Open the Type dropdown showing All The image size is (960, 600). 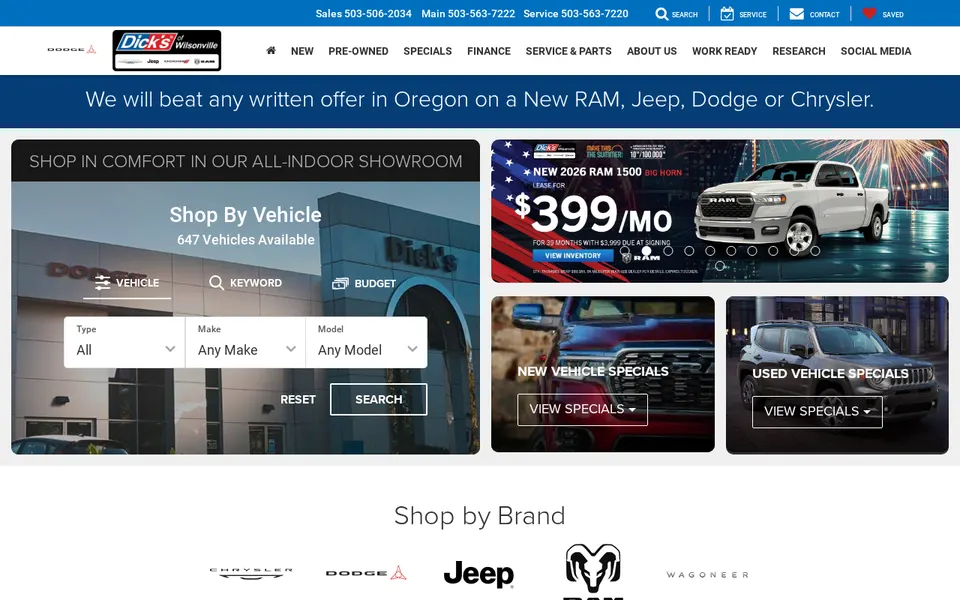[x=124, y=342]
